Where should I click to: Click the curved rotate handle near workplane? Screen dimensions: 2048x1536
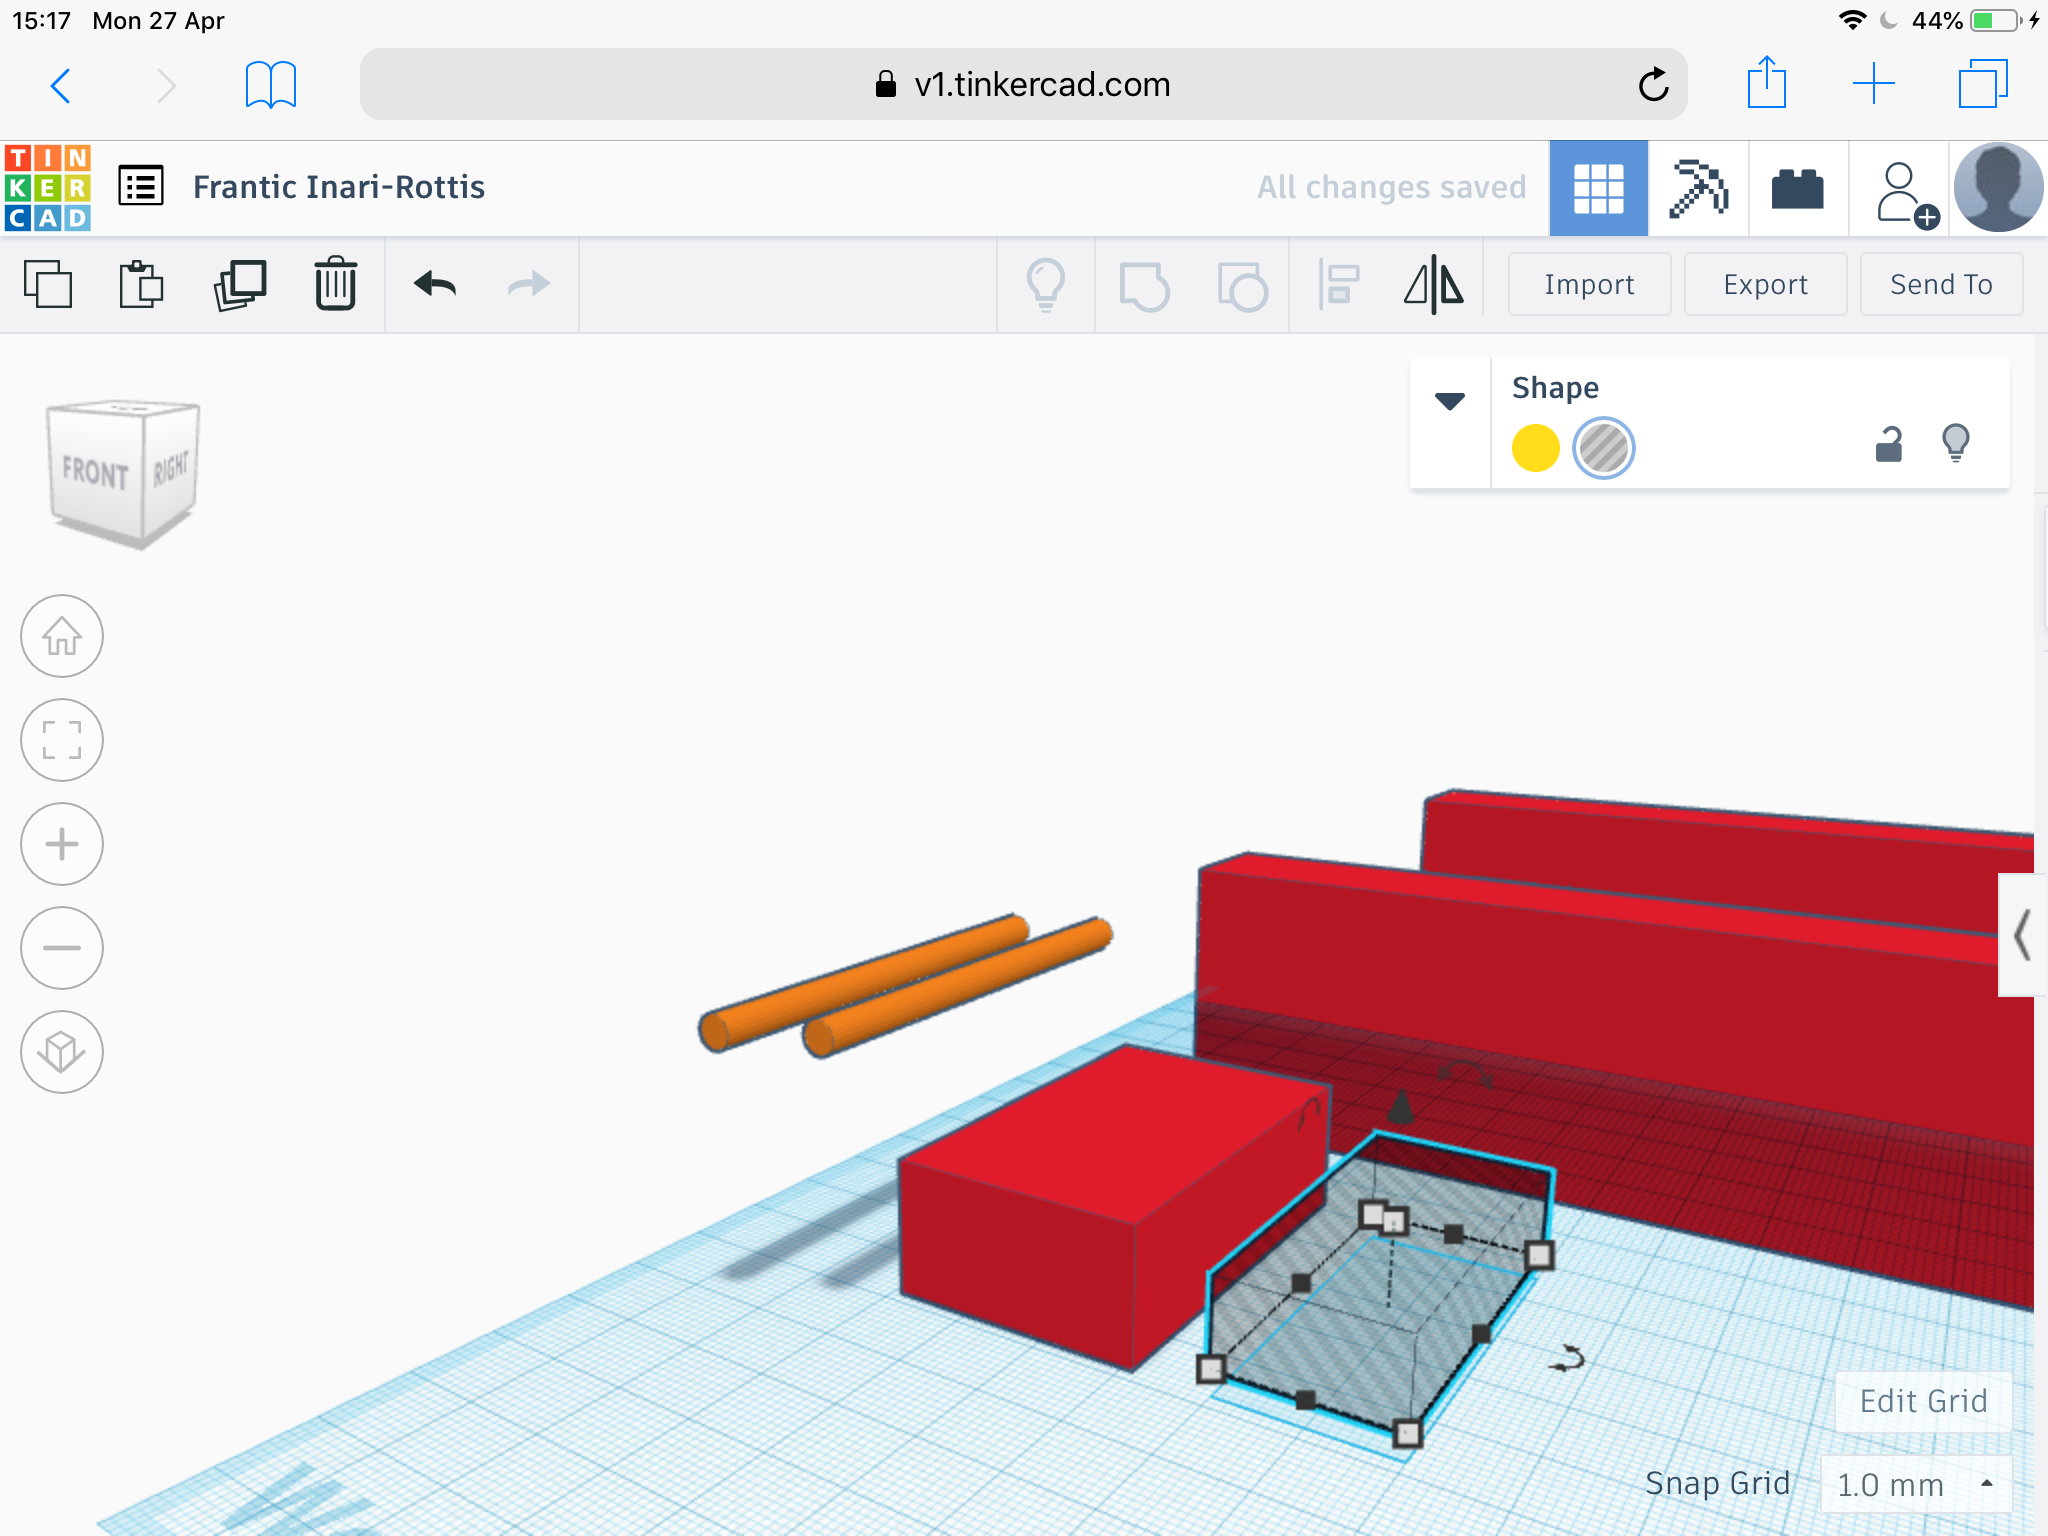coord(1567,1359)
